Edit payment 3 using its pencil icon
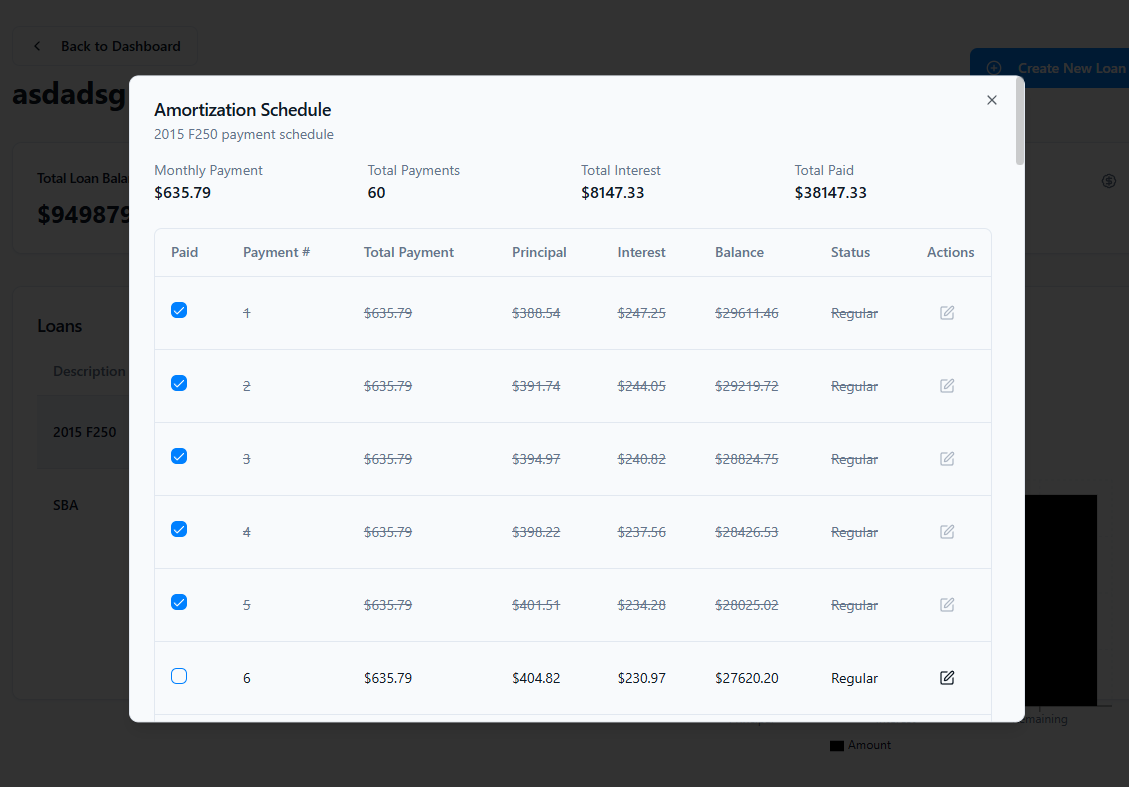This screenshot has height=787, width=1129. point(947,459)
